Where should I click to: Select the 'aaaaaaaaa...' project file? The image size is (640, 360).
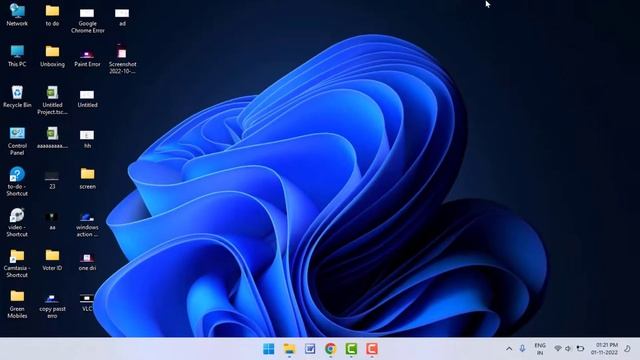pyautogui.click(x=52, y=138)
